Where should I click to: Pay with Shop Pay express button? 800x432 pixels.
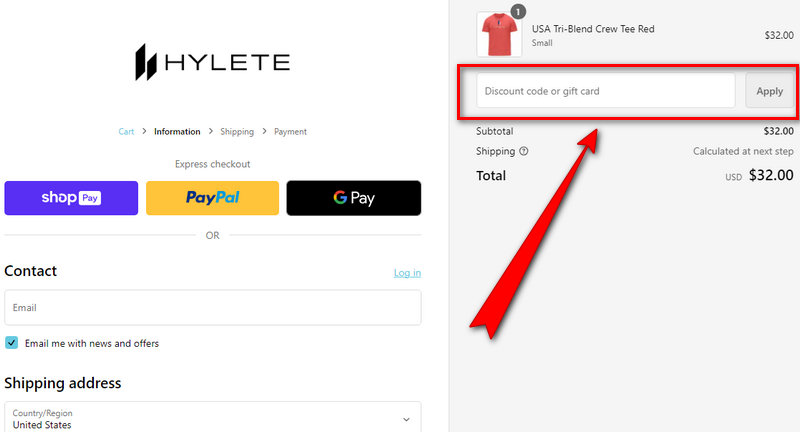71,198
